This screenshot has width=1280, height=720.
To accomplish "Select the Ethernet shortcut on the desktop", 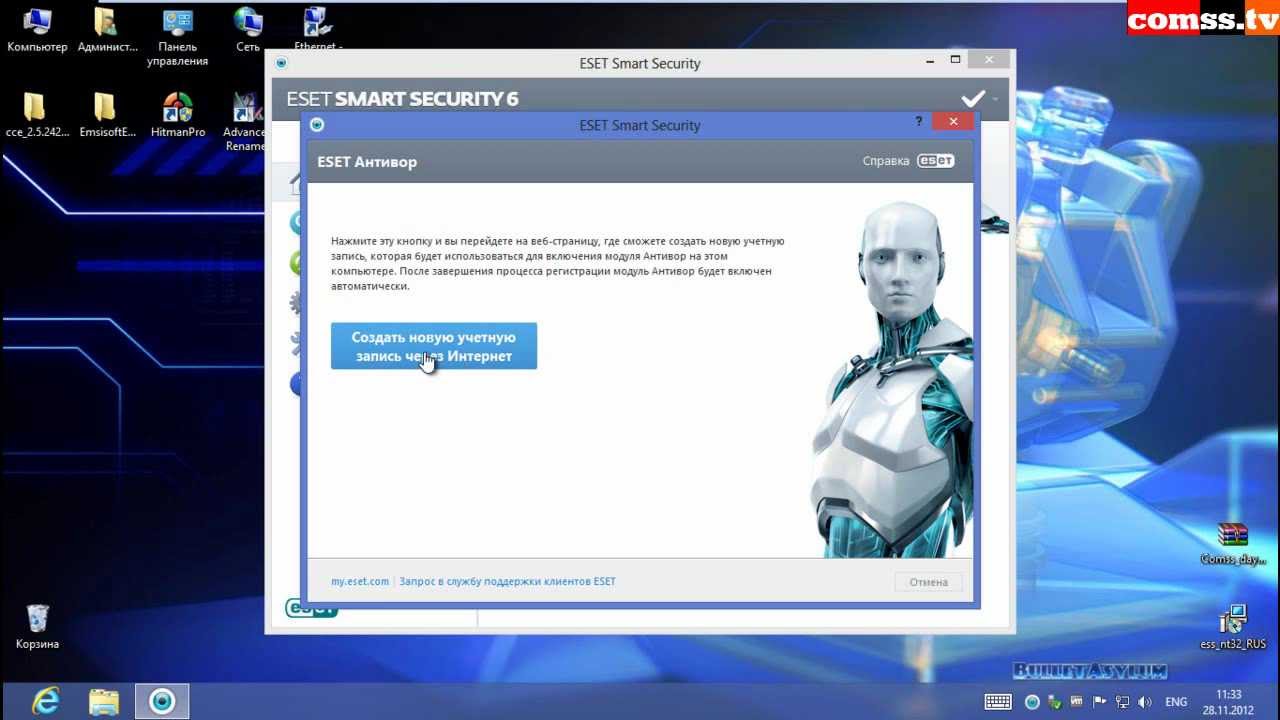I will click(318, 28).
